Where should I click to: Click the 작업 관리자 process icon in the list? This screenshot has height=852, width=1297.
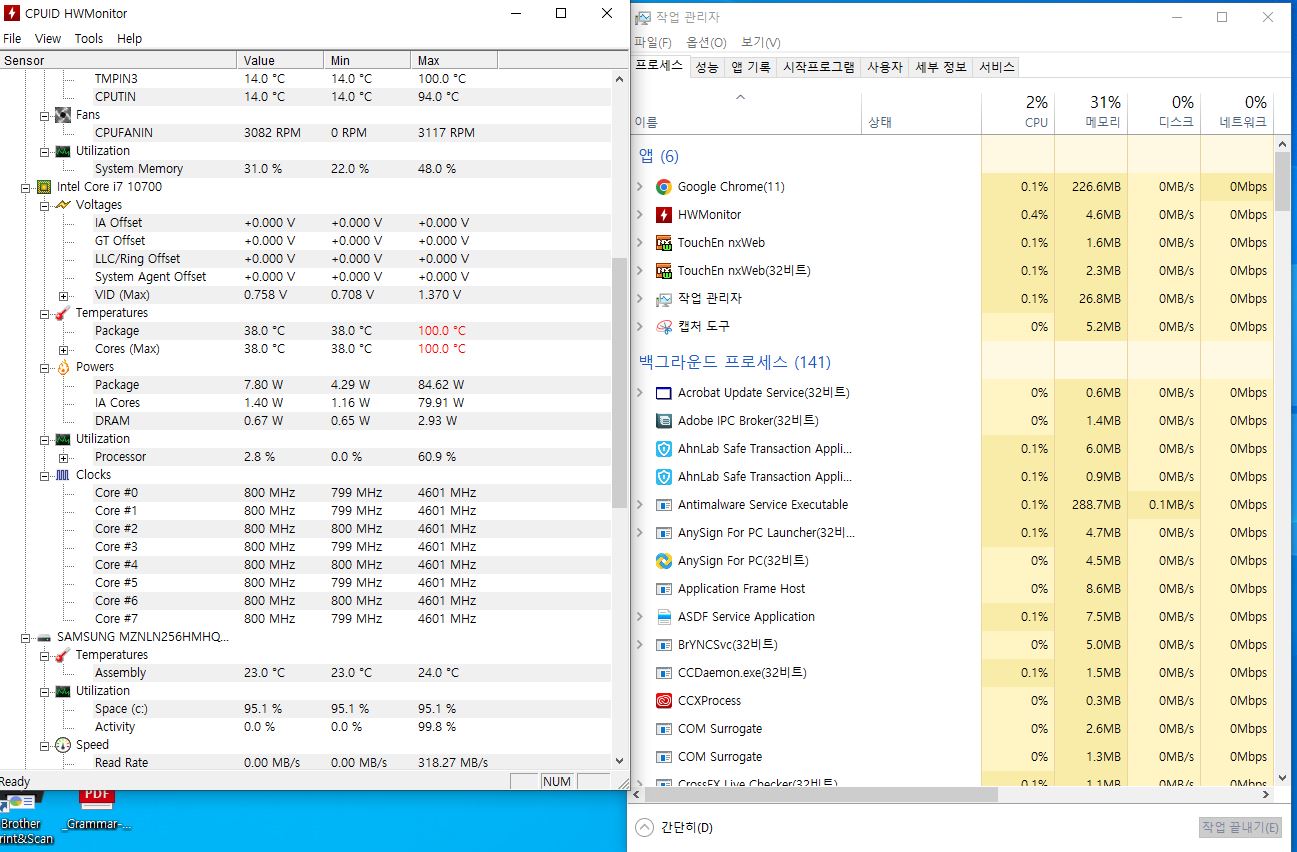coord(663,299)
